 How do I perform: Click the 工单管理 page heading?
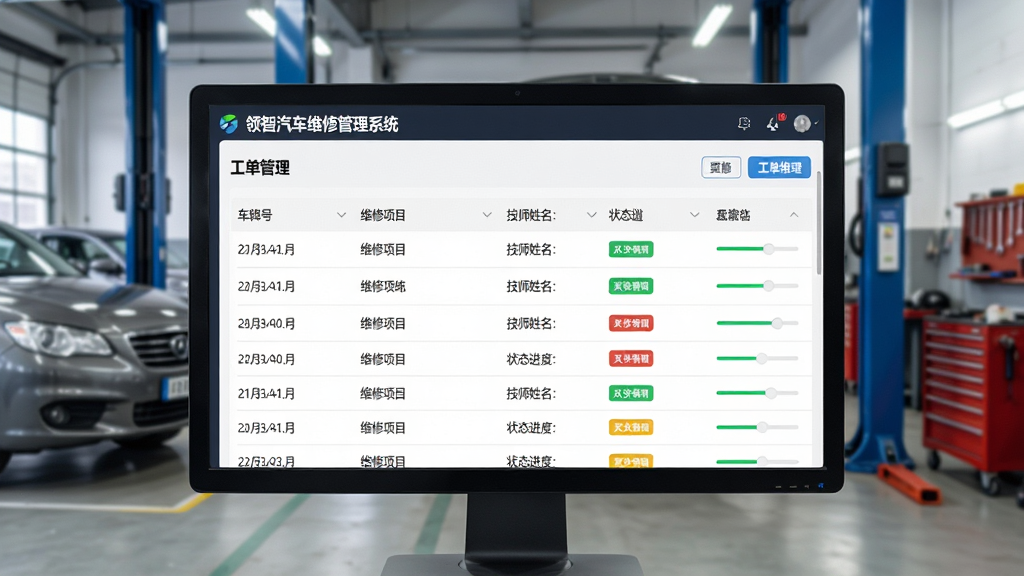(260, 168)
